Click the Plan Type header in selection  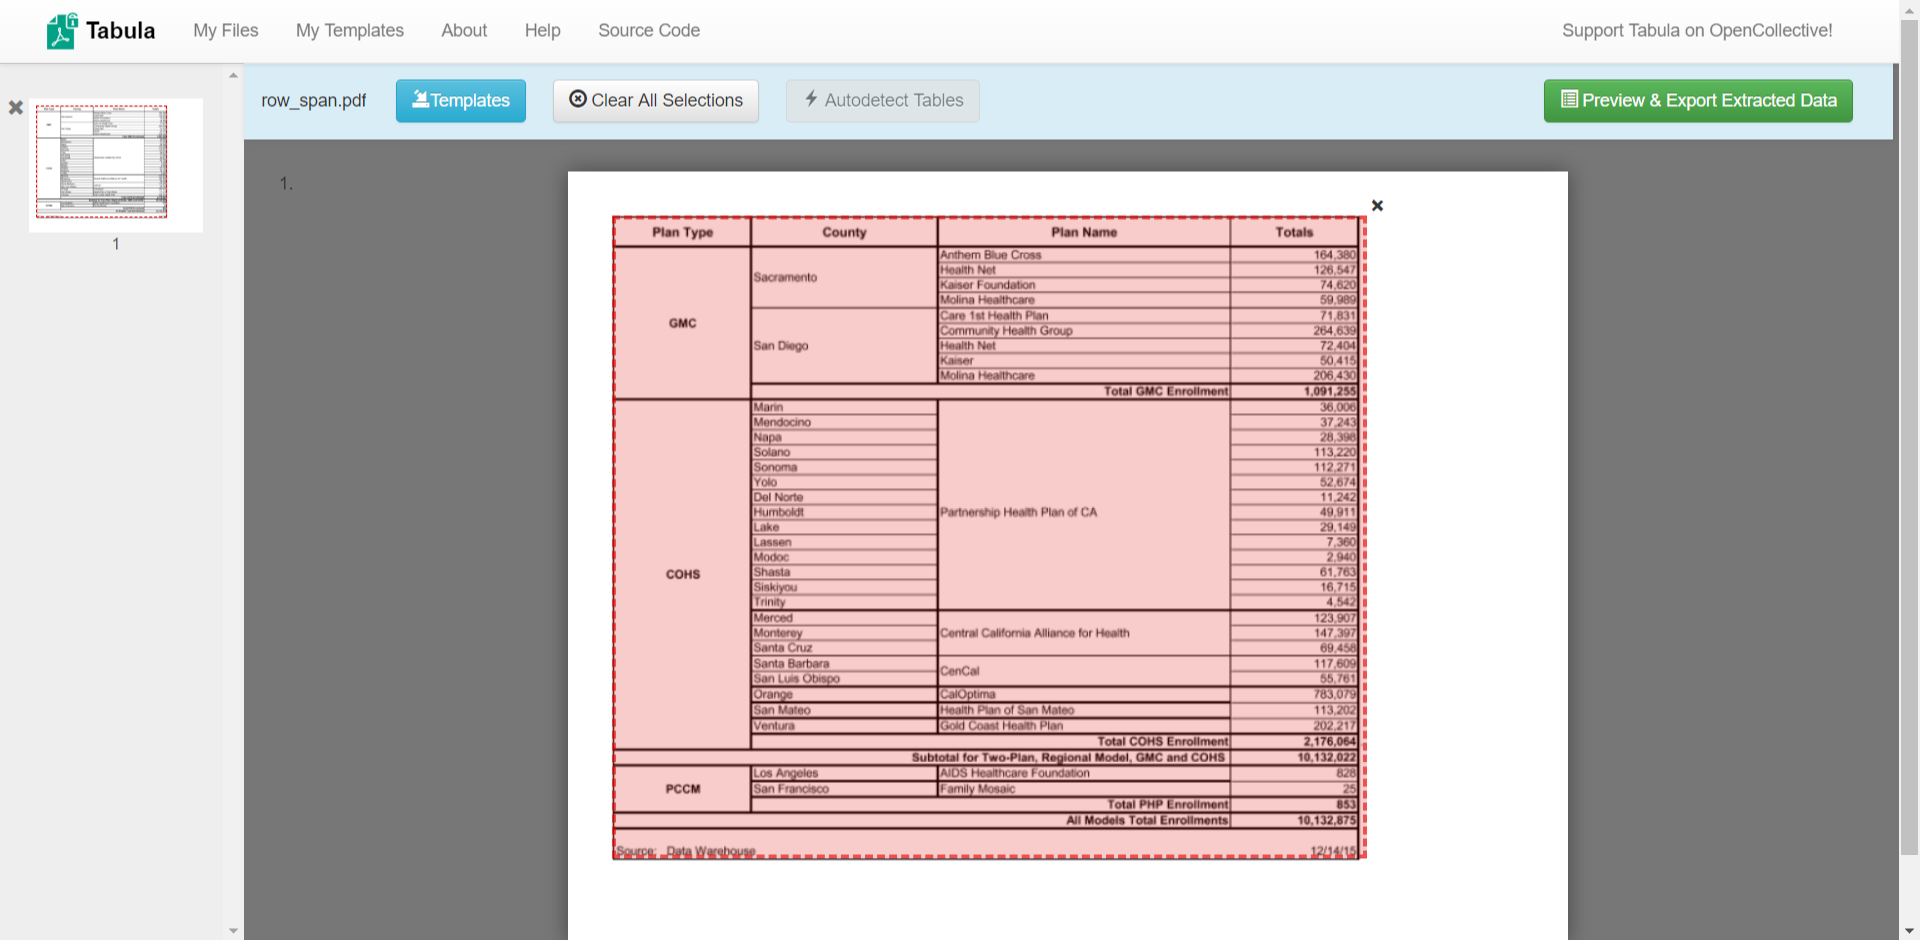coord(682,232)
